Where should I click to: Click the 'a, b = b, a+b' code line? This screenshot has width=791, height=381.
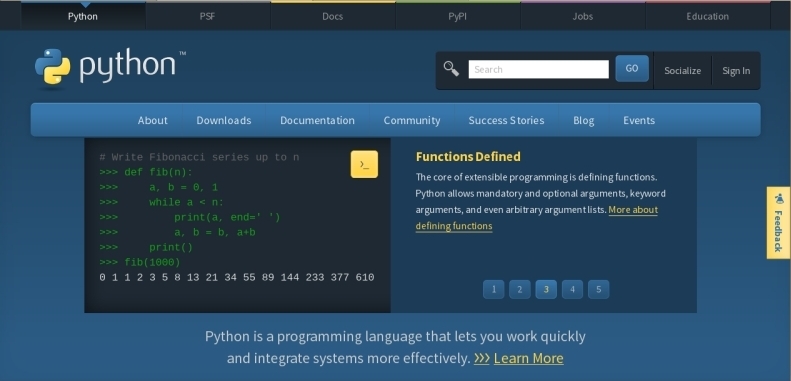click(x=178, y=233)
